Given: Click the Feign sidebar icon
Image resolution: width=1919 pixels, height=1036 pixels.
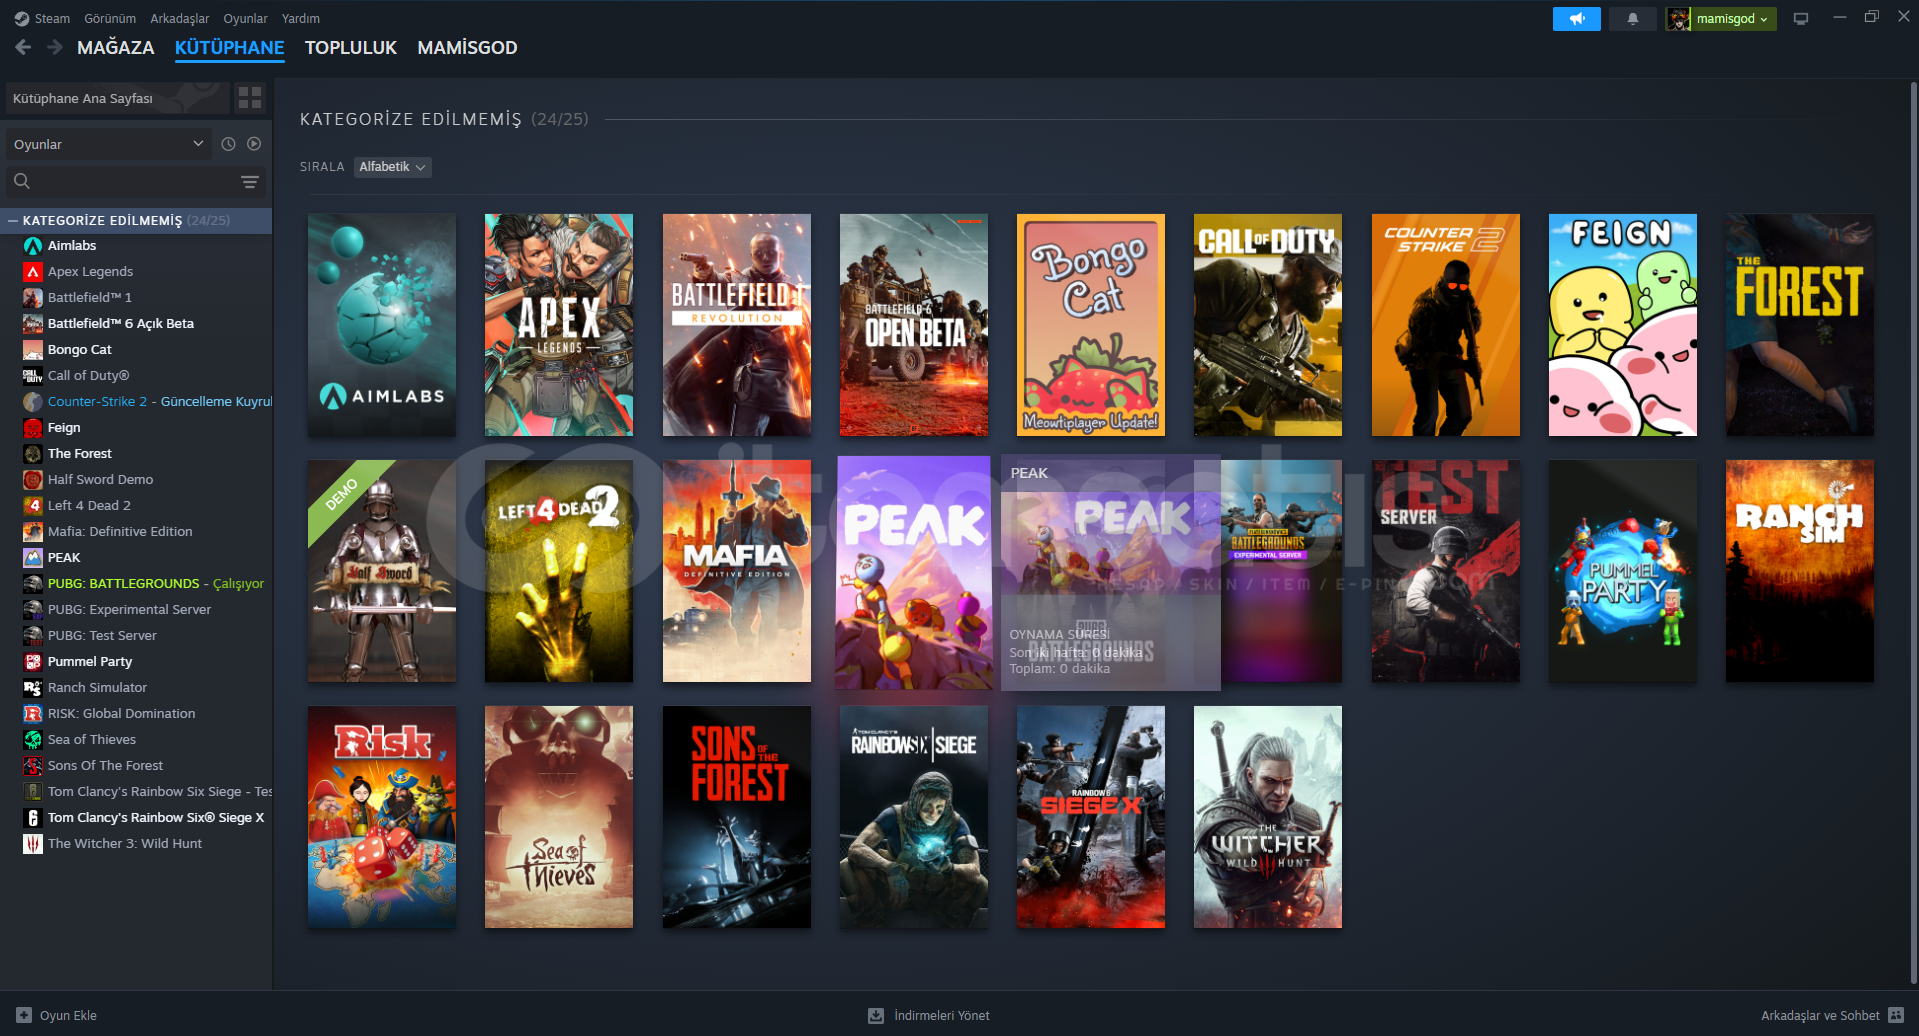Looking at the screenshot, I should (x=33, y=428).
